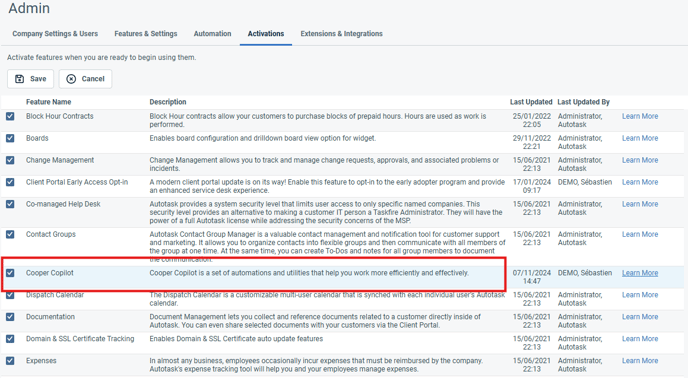Viewport: 688px width, 378px height.
Task: Select the Activations tab
Action: 266,34
